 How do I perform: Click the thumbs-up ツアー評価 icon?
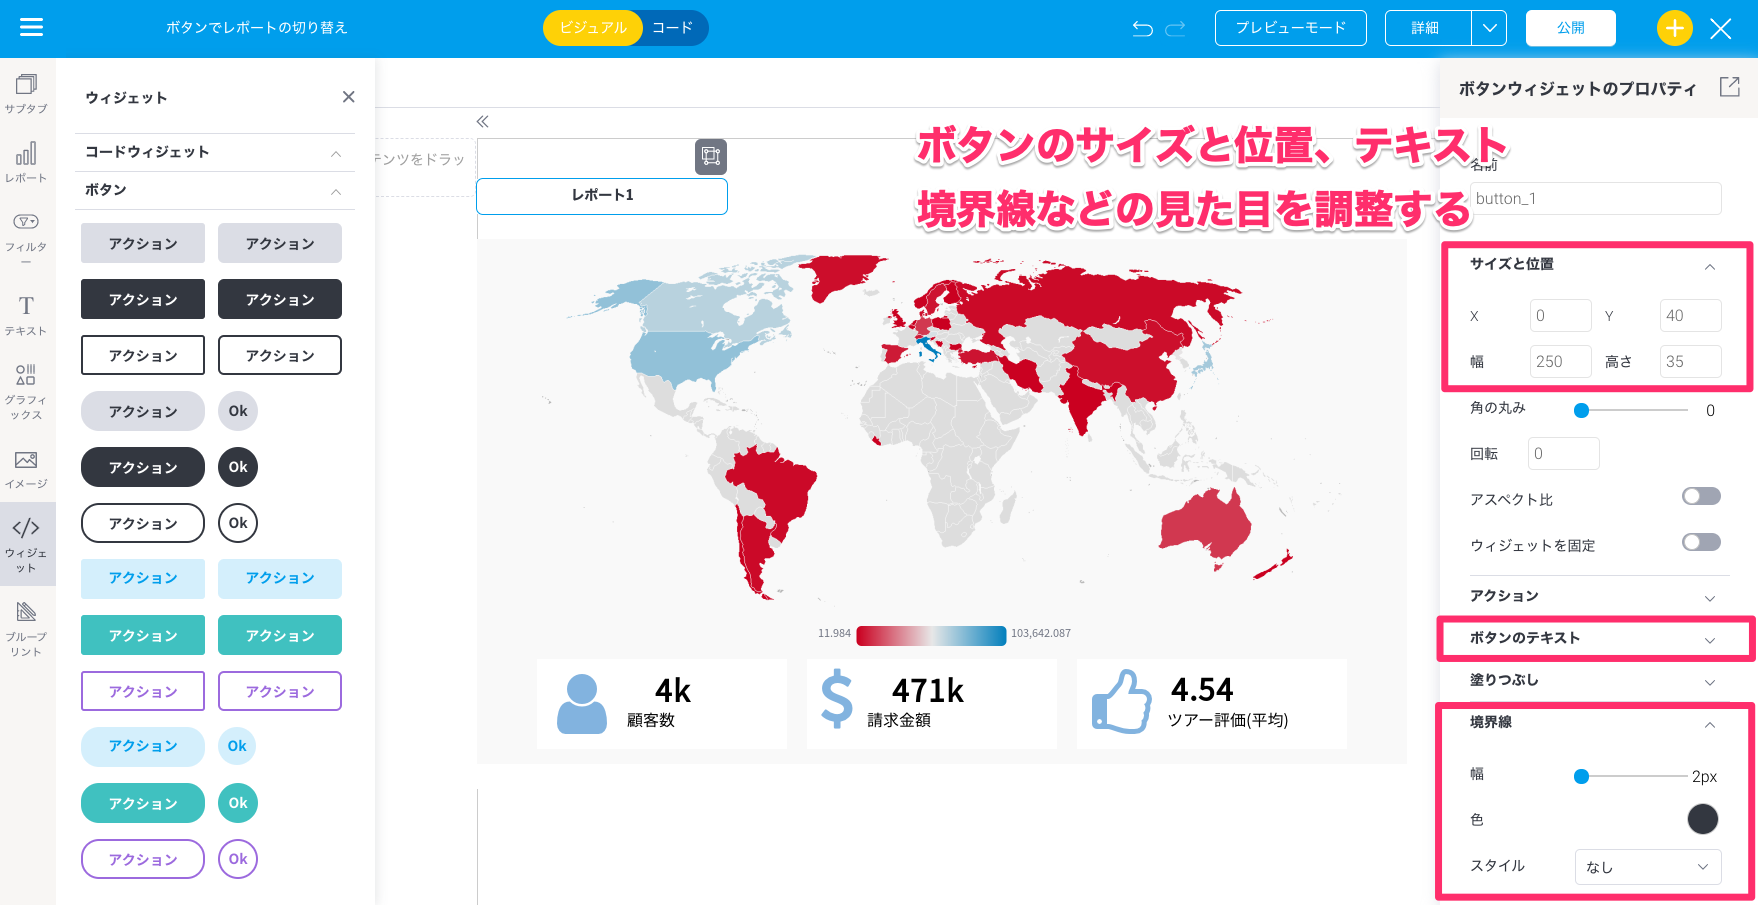click(1122, 701)
